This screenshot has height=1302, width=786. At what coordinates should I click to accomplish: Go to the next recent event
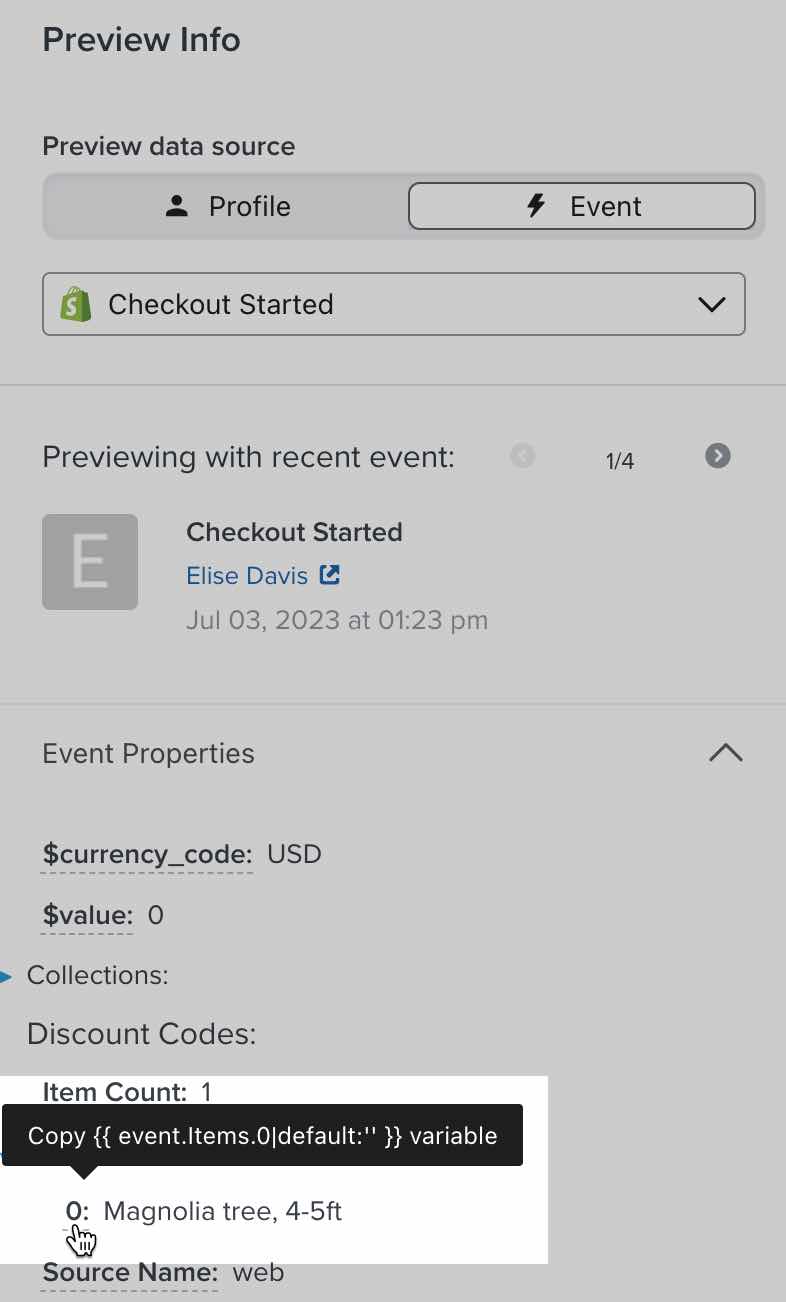click(x=717, y=456)
